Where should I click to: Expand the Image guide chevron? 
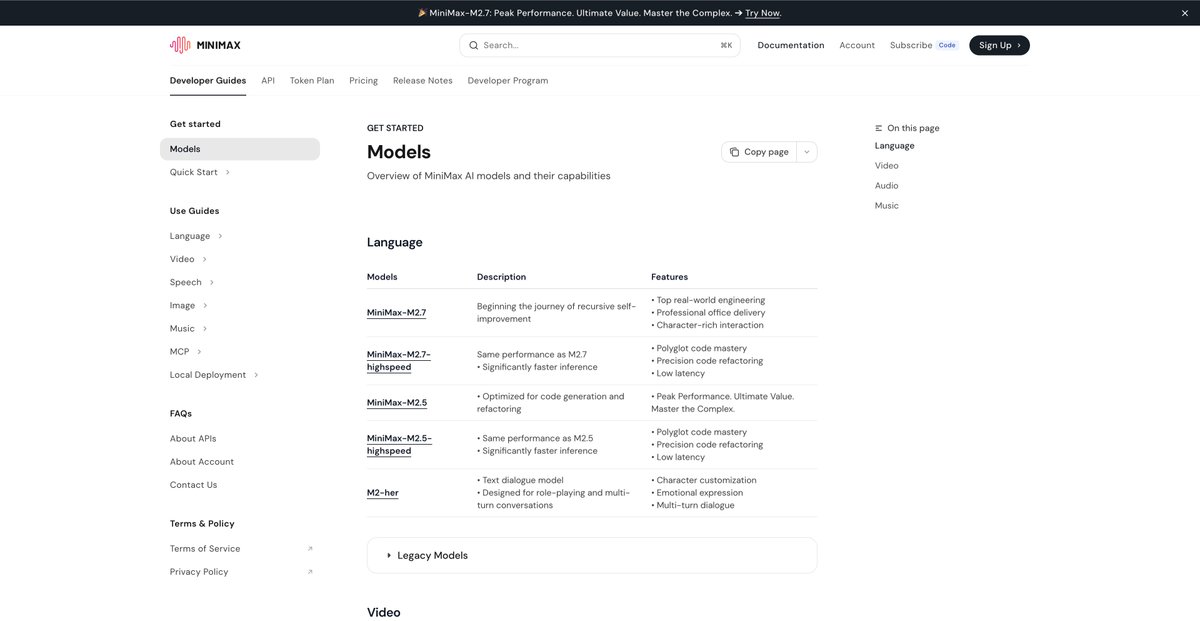205,305
